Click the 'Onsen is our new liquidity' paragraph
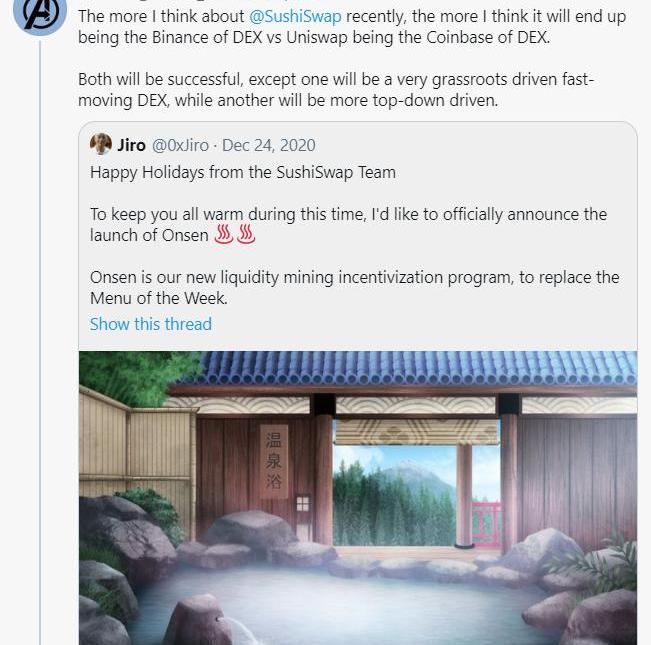The image size is (651, 645). tap(355, 287)
